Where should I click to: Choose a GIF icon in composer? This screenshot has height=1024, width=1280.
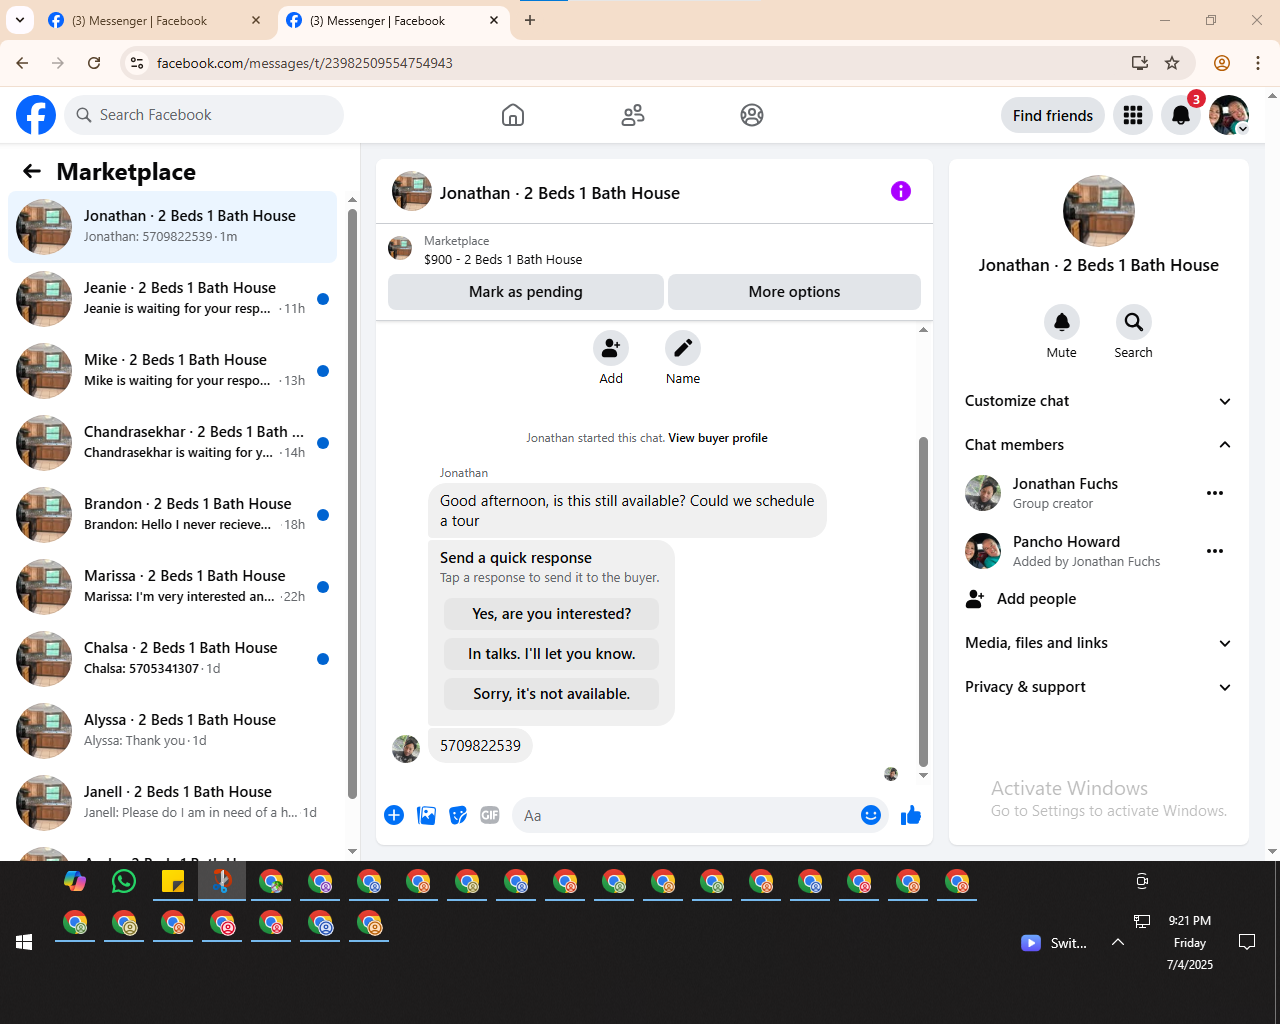coord(490,815)
